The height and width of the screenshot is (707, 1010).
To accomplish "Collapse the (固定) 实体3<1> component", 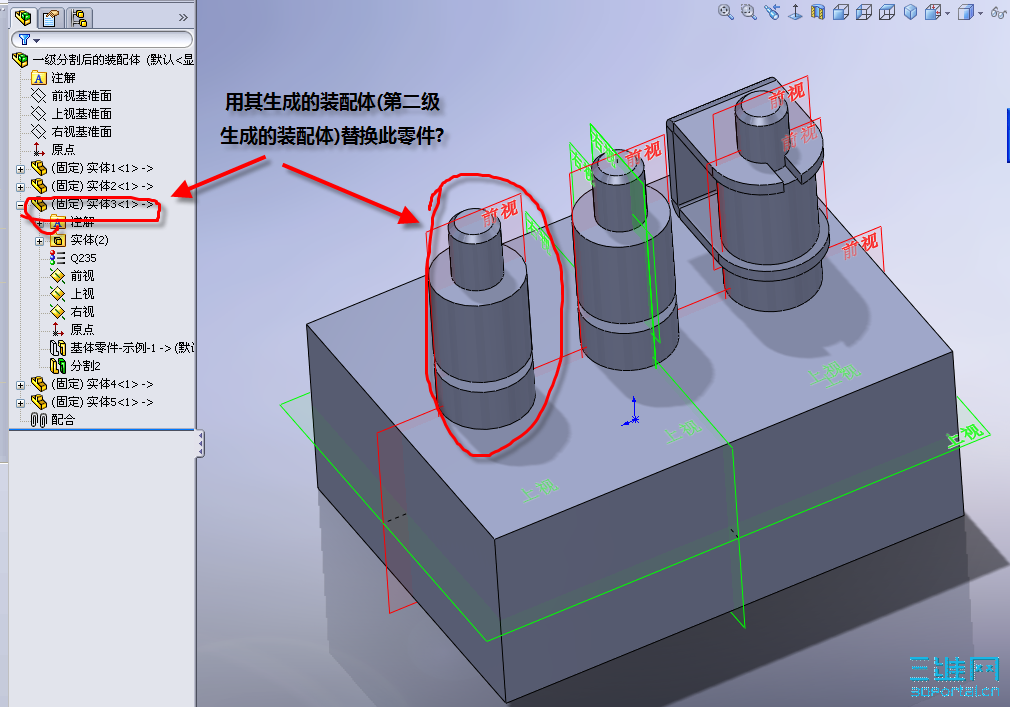I will click(x=21, y=205).
